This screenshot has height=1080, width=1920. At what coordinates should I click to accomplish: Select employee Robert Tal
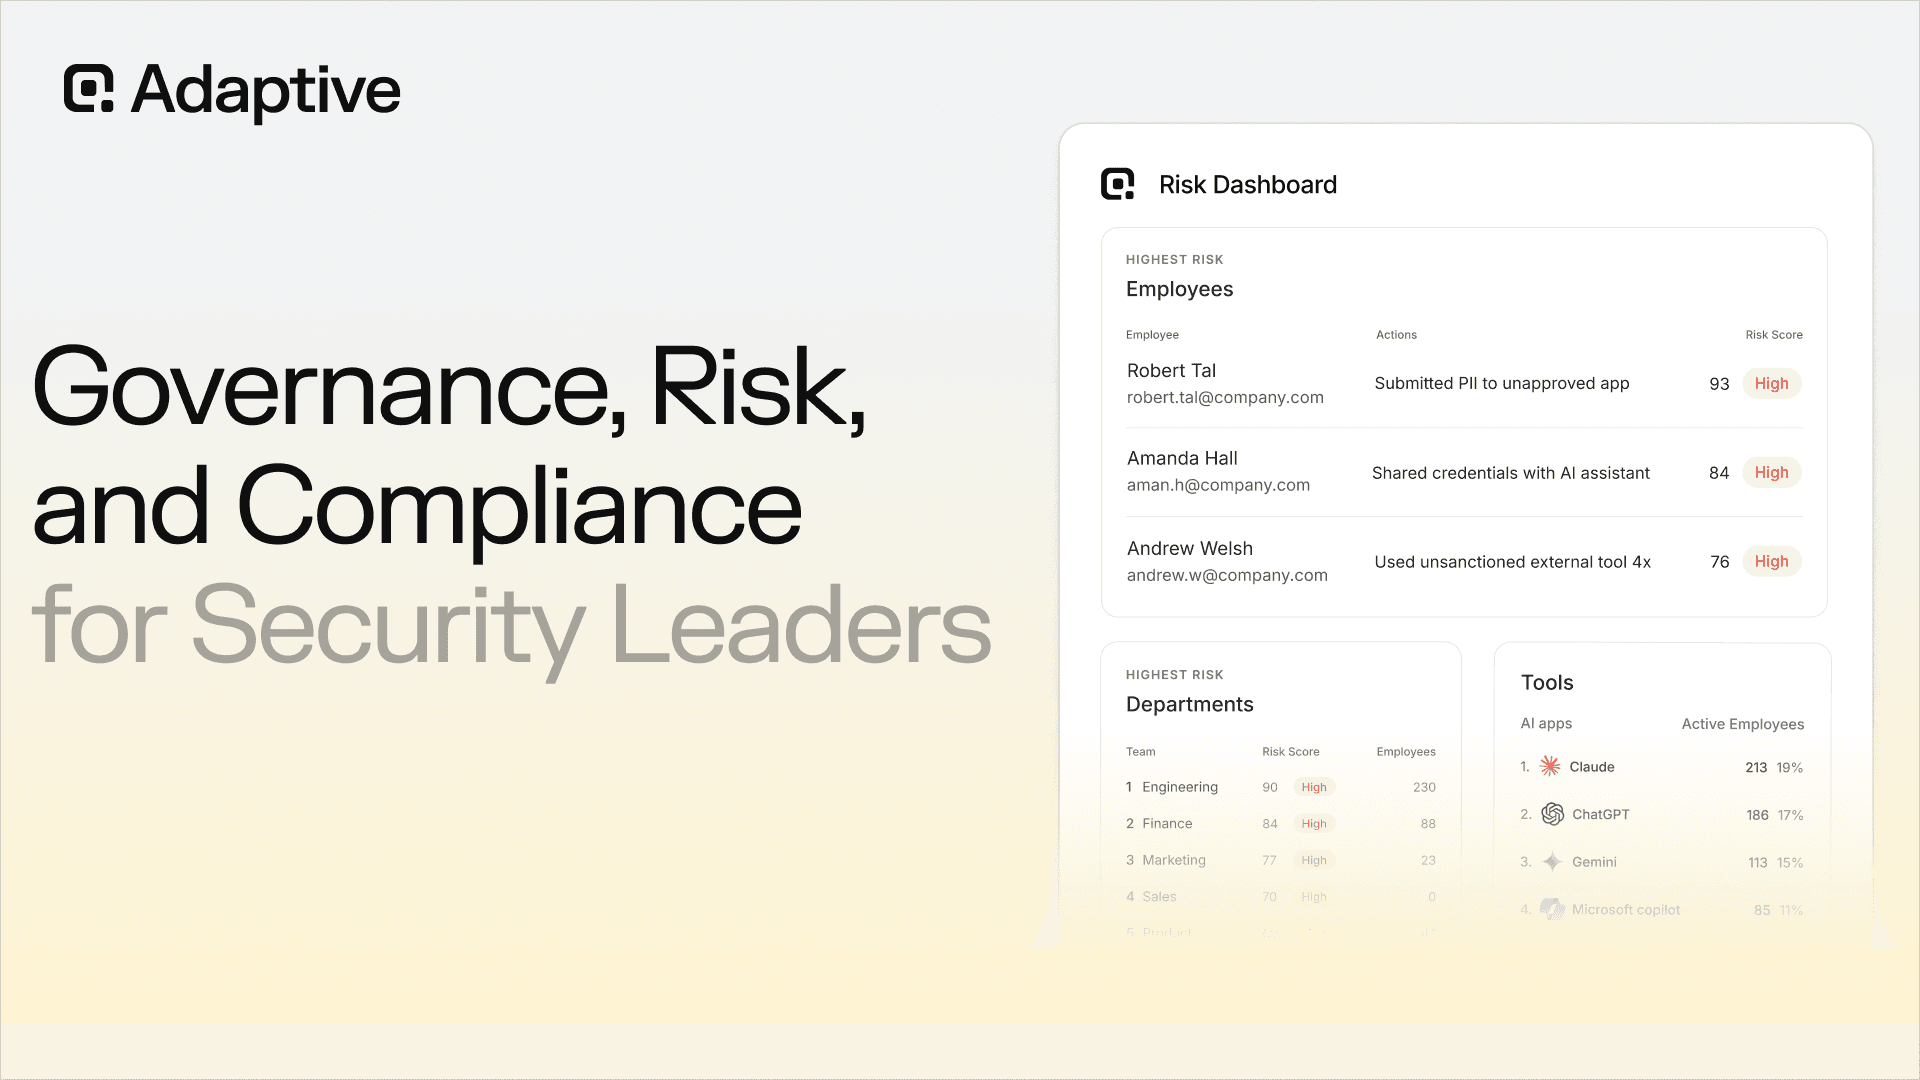click(x=1171, y=371)
